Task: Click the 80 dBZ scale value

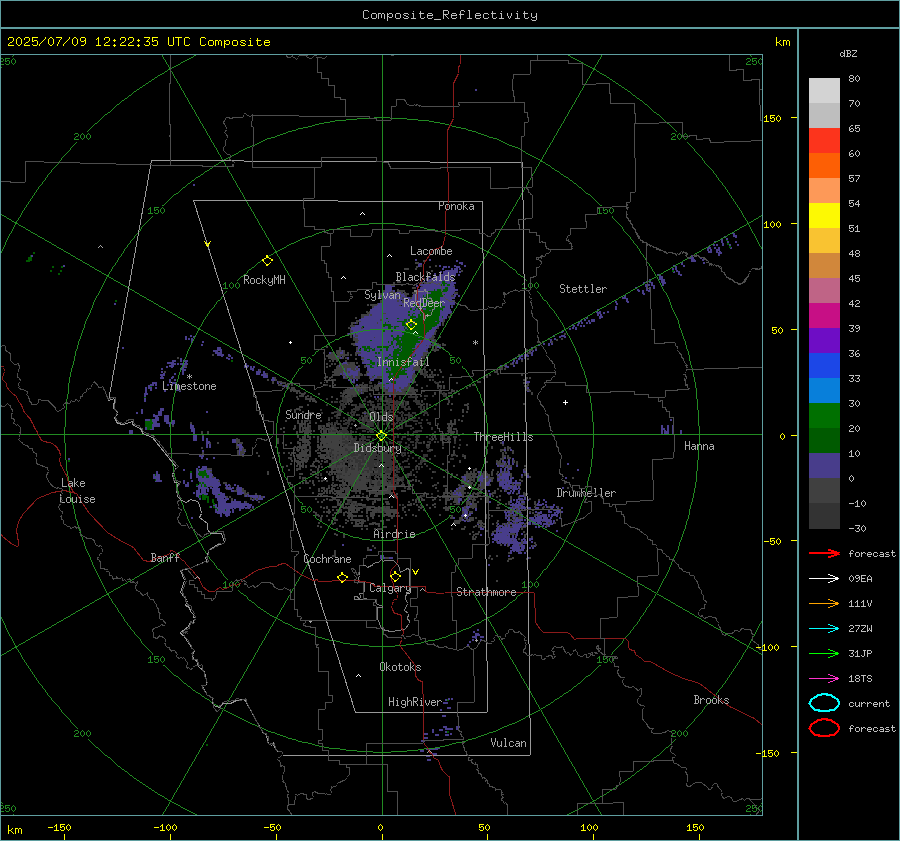Action: coord(854,79)
